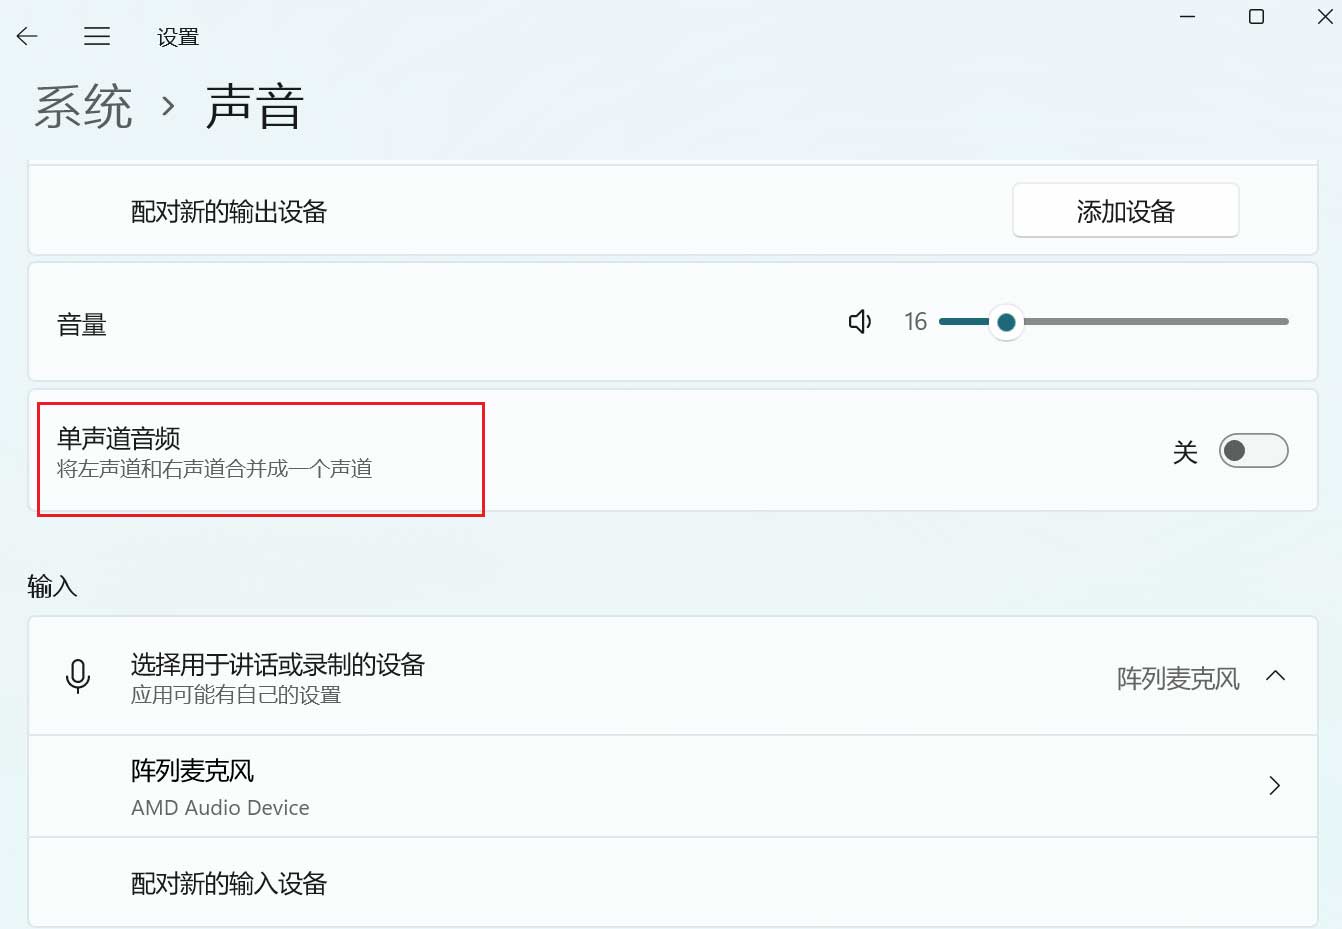The height and width of the screenshot is (929, 1342).
Task: Collapse the 阵列麦克风 input device selector
Action: [x=1276, y=675]
